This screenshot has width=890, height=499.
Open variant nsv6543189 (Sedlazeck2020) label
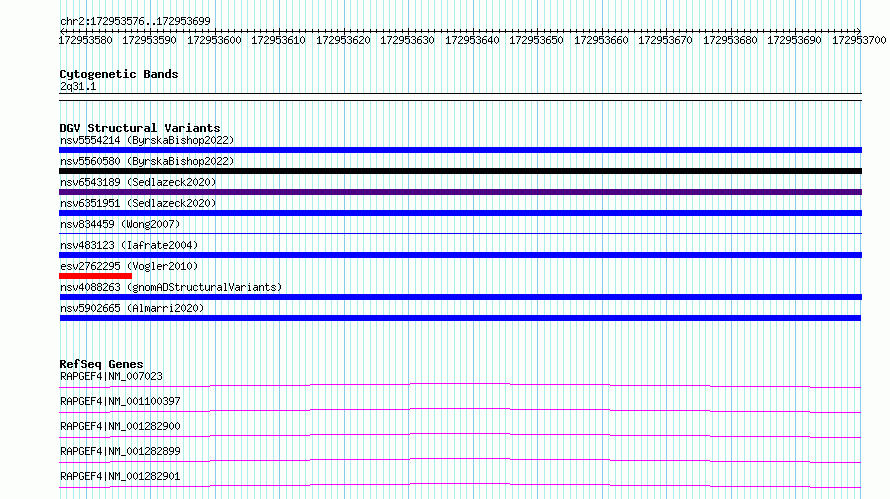click(138, 182)
